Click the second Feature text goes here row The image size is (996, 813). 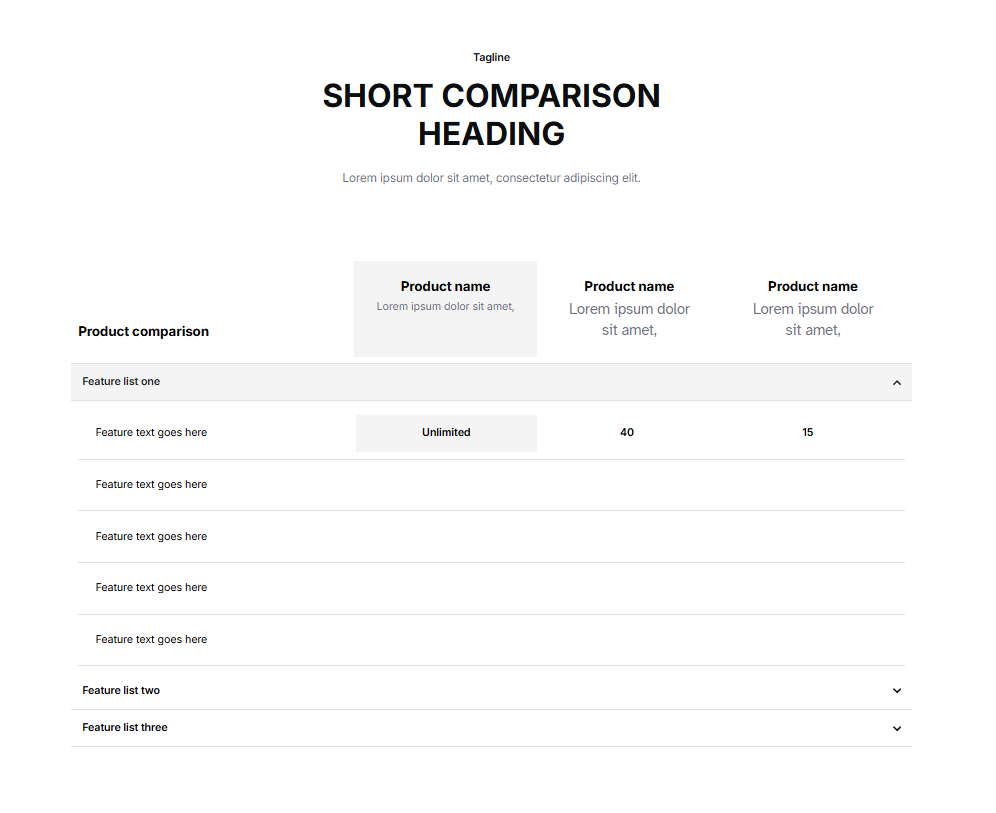coord(152,485)
